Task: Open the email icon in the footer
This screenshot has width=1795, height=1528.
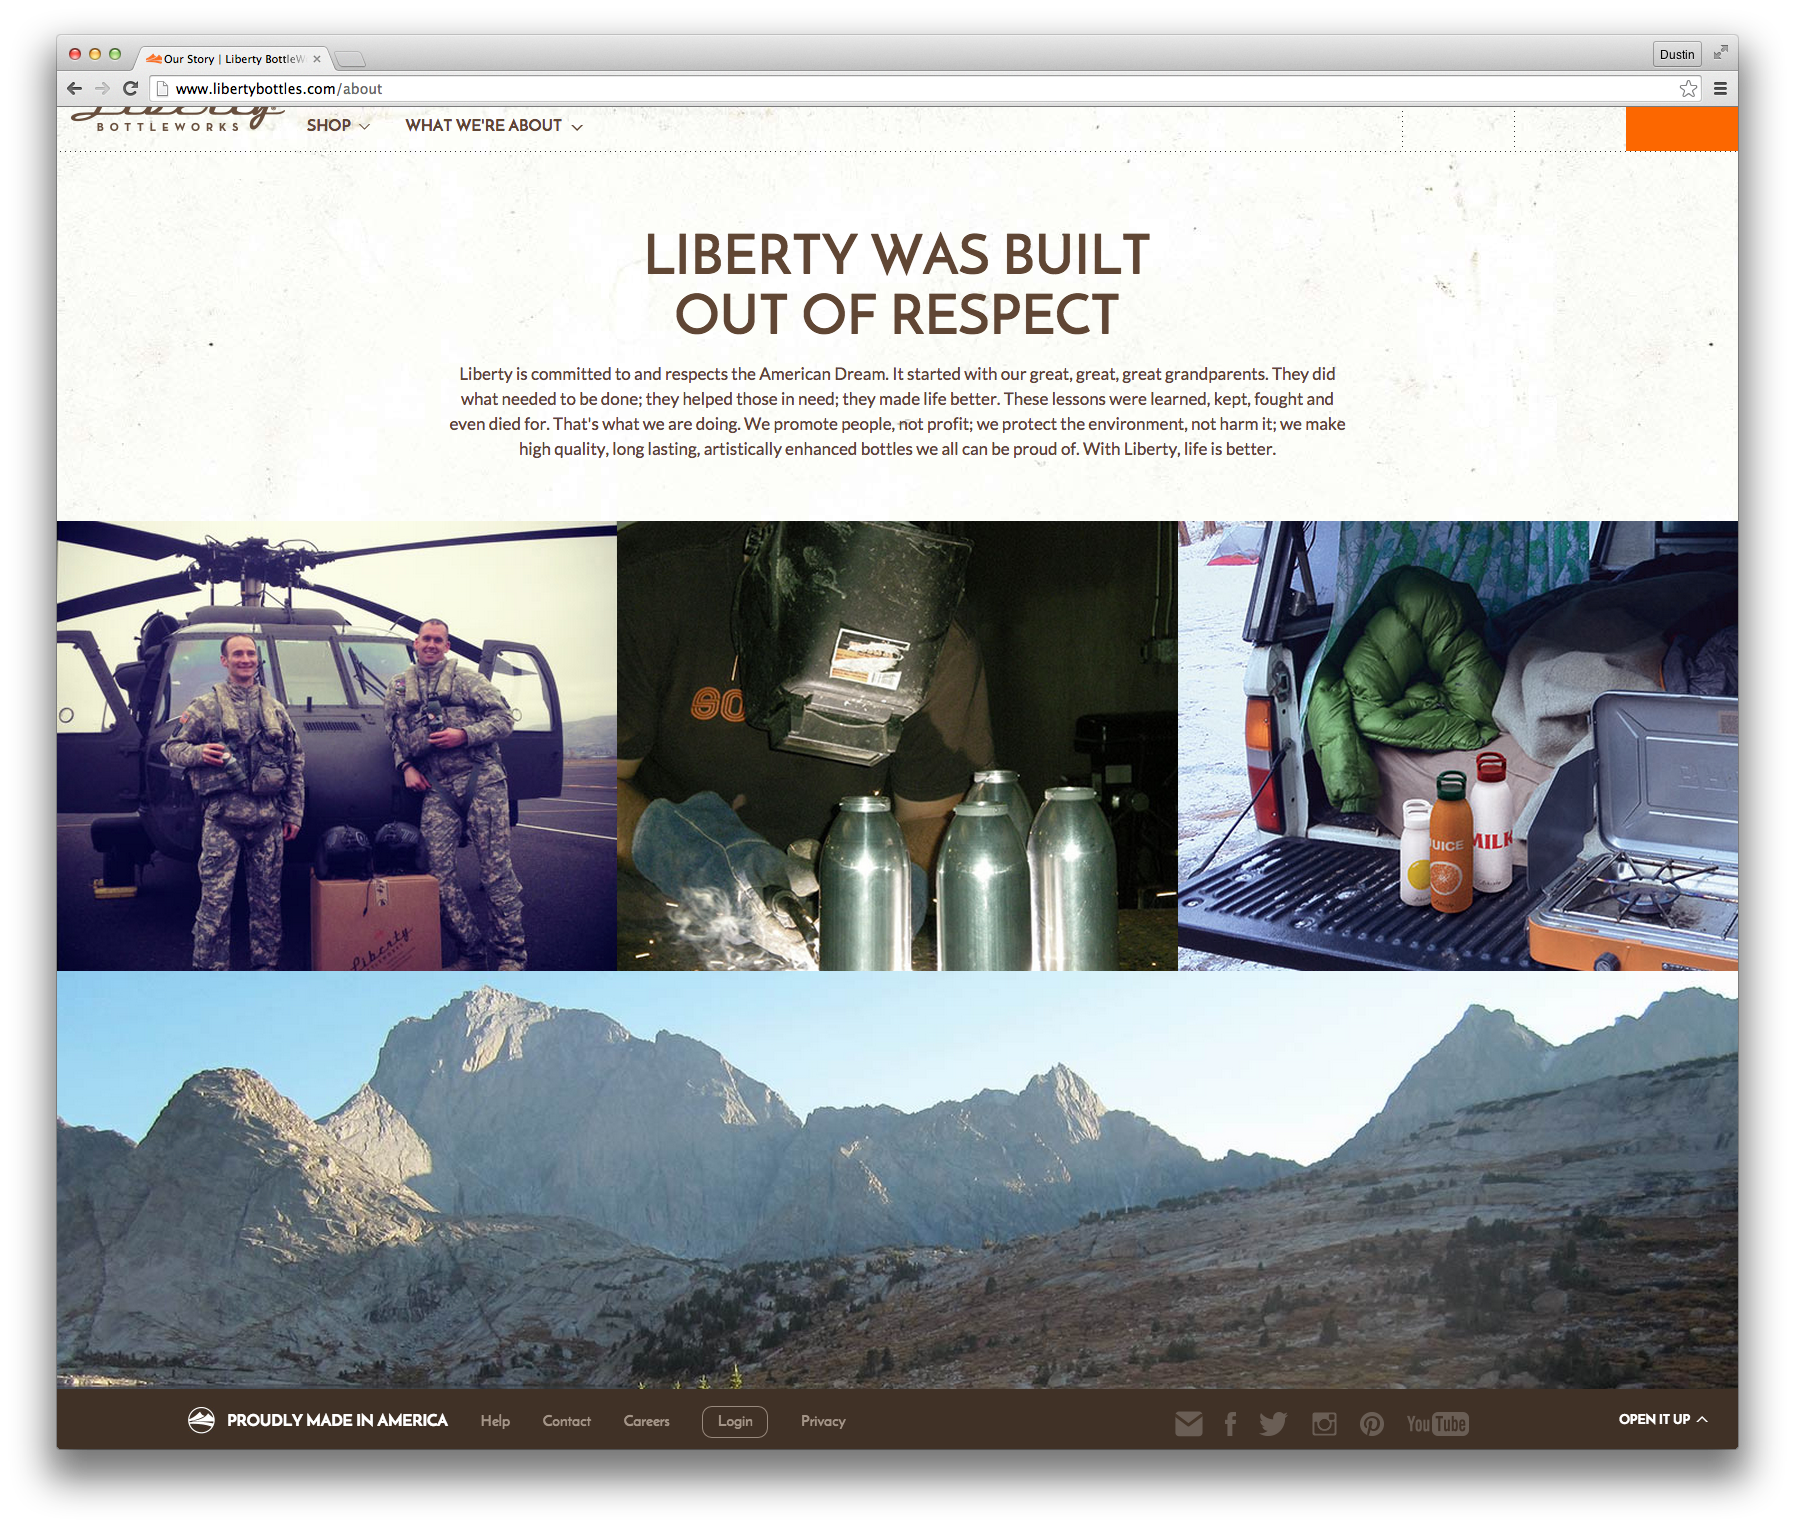Action: [x=1188, y=1423]
